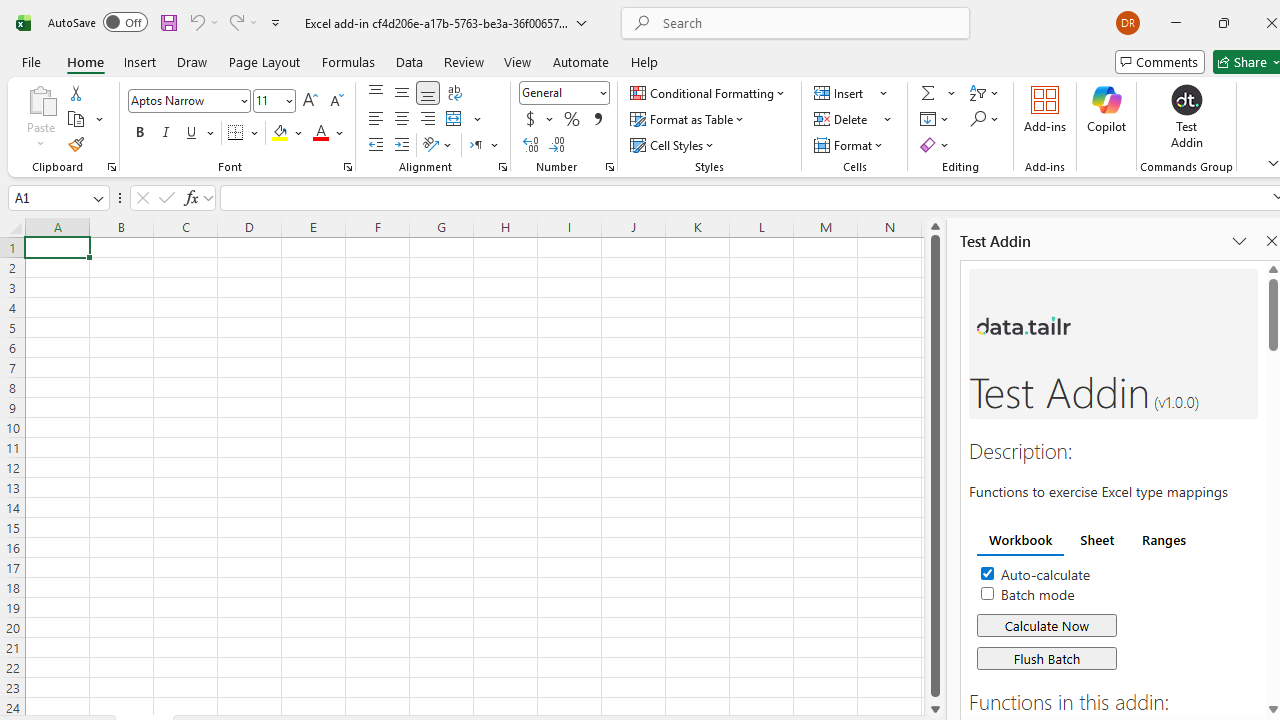This screenshot has height=720, width=1280.
Task: Click the Calculate Now button
Action: pos(1046,625)
